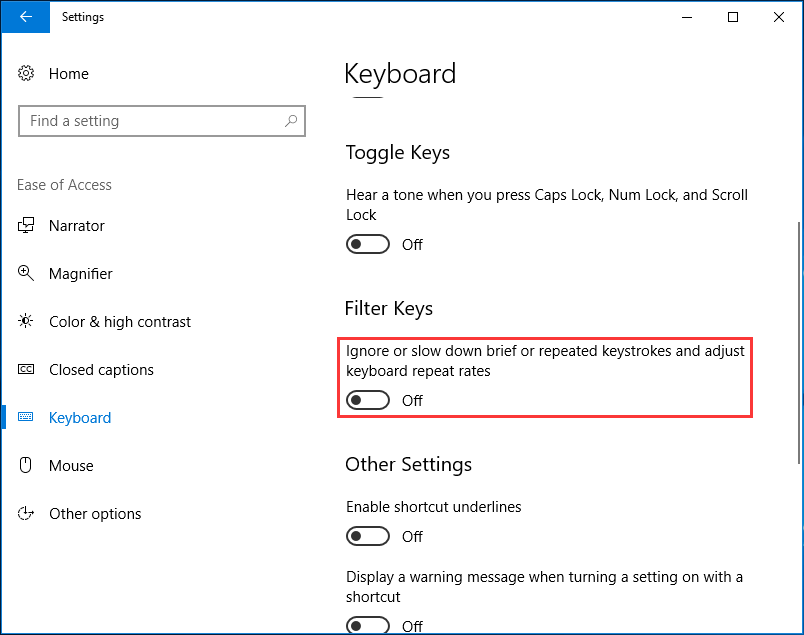Viewport: 804px width, 635px height.
Task: Toggle Enable shortcut underlines switch
Action: (x=367, y=536)
